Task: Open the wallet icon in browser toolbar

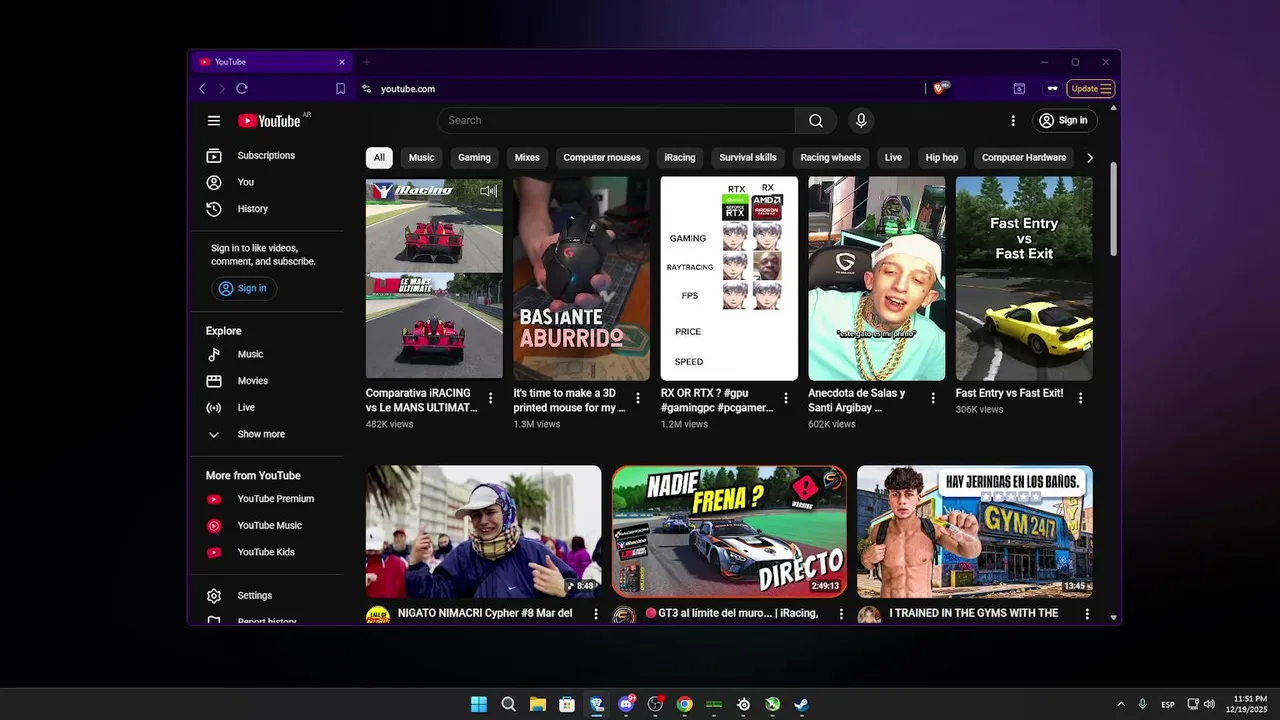Action: [x=1019, y=89]
